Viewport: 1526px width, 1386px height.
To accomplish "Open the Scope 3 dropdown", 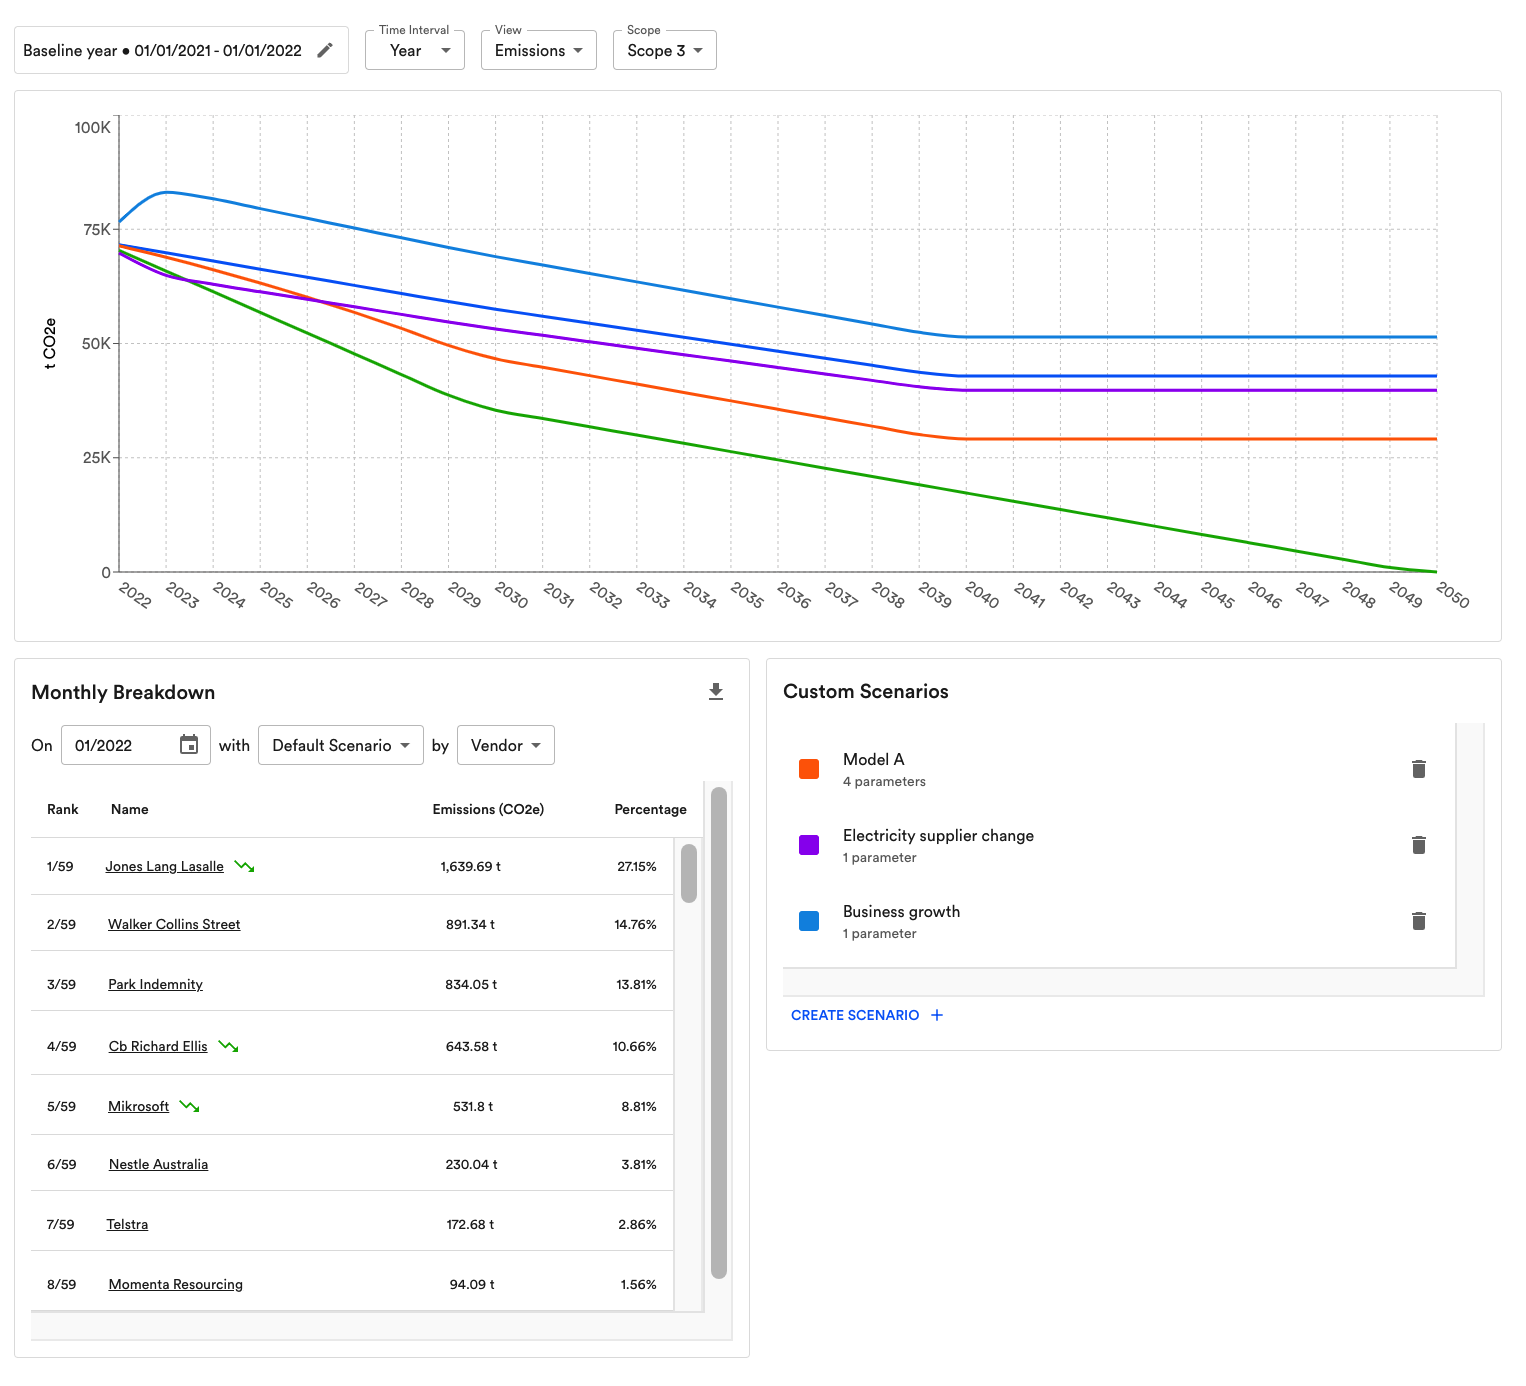I will point(665,50).
